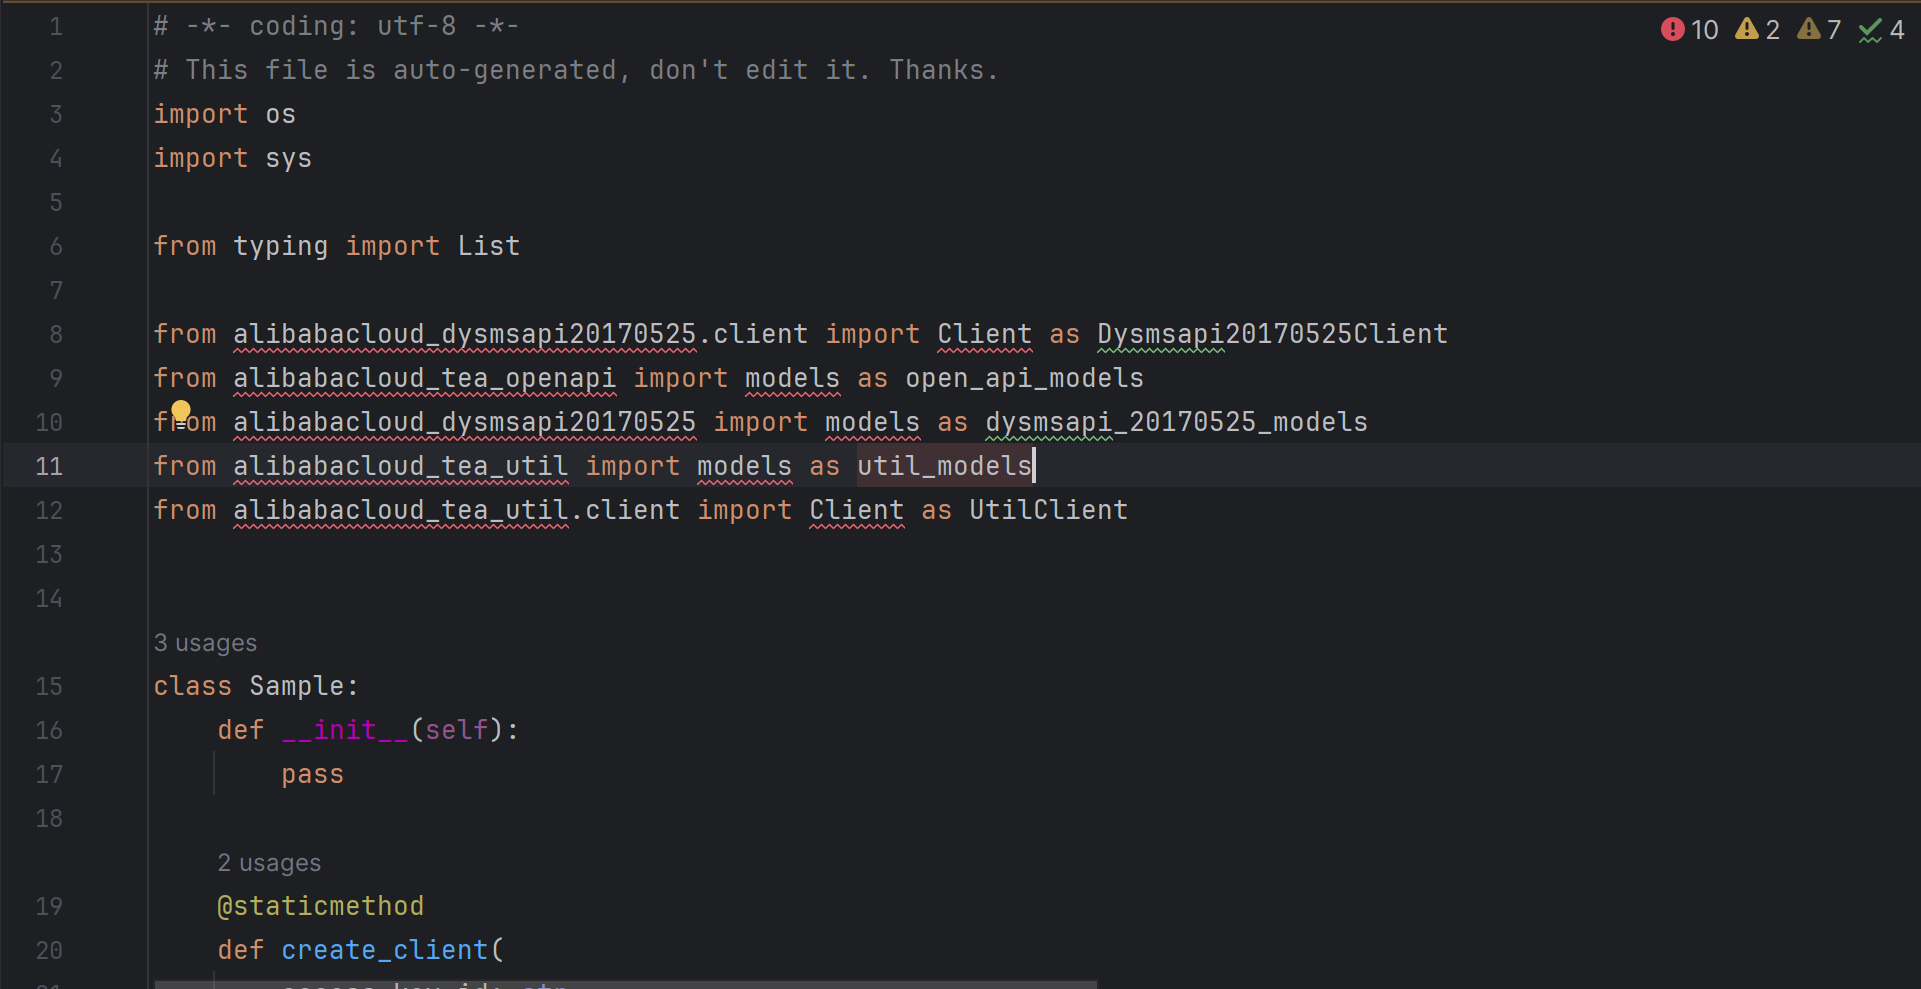Viewport: 1921px width, 989px height.
Task: Click 'UtilClient' alias on line 12
Action: (1048, 510)
